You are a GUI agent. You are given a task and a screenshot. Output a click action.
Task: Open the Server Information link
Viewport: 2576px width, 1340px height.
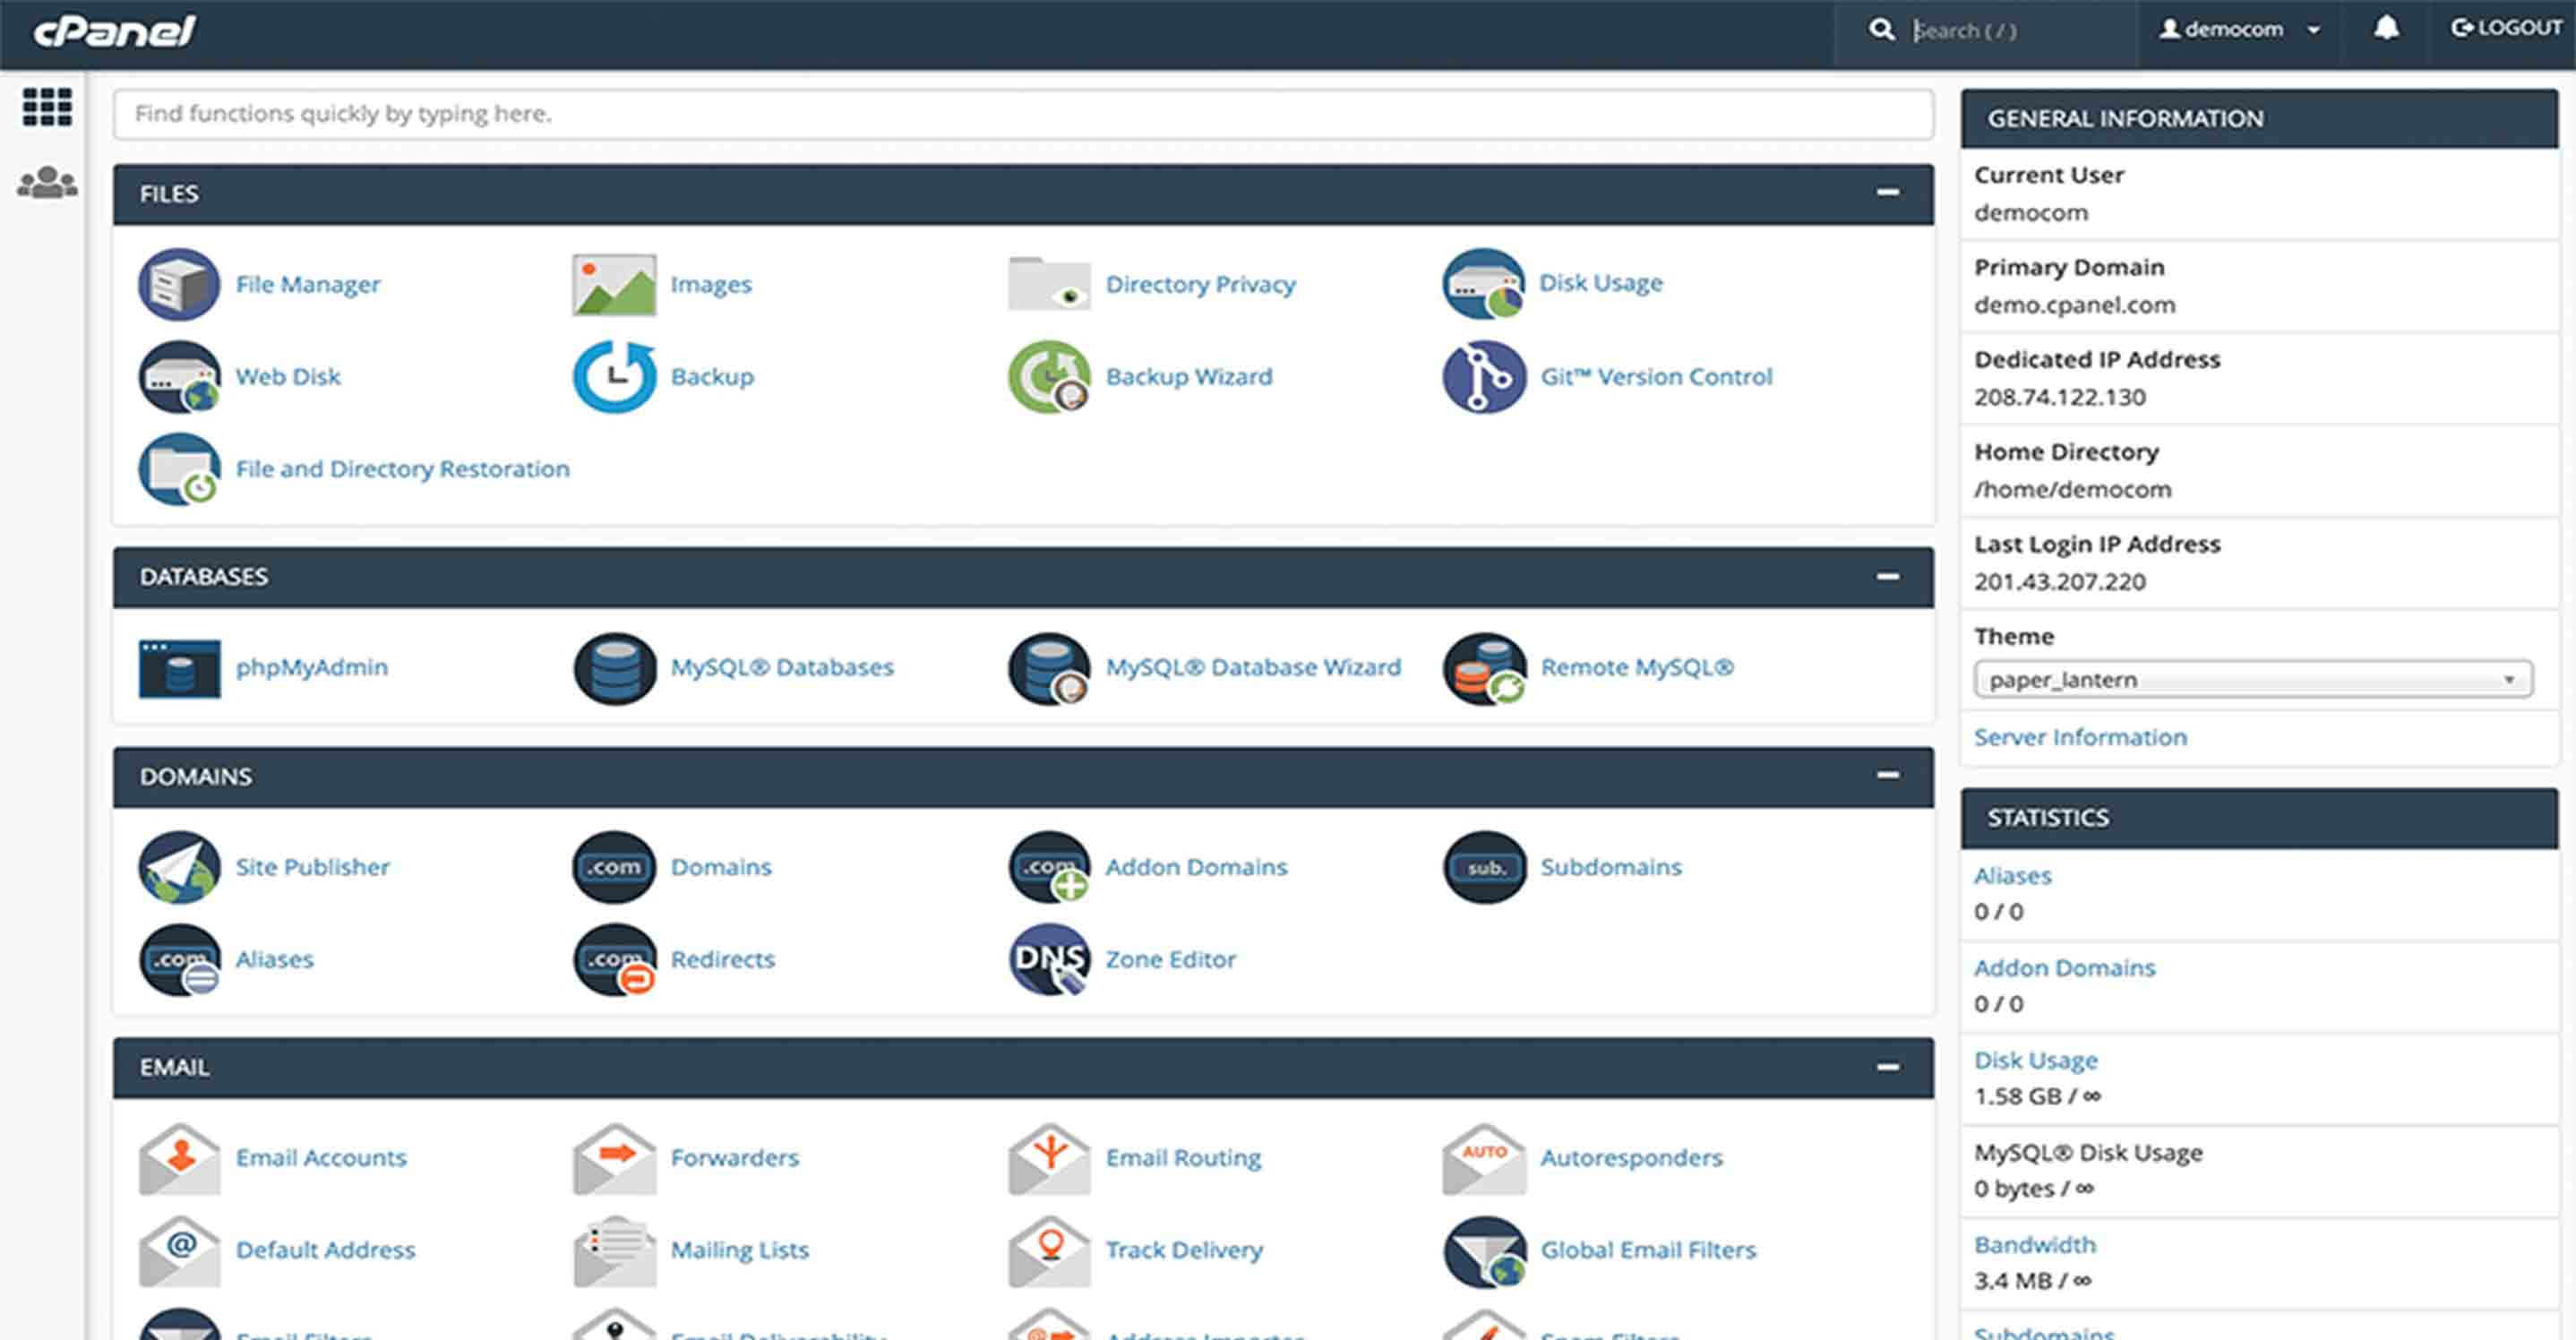coord(2080,737)
